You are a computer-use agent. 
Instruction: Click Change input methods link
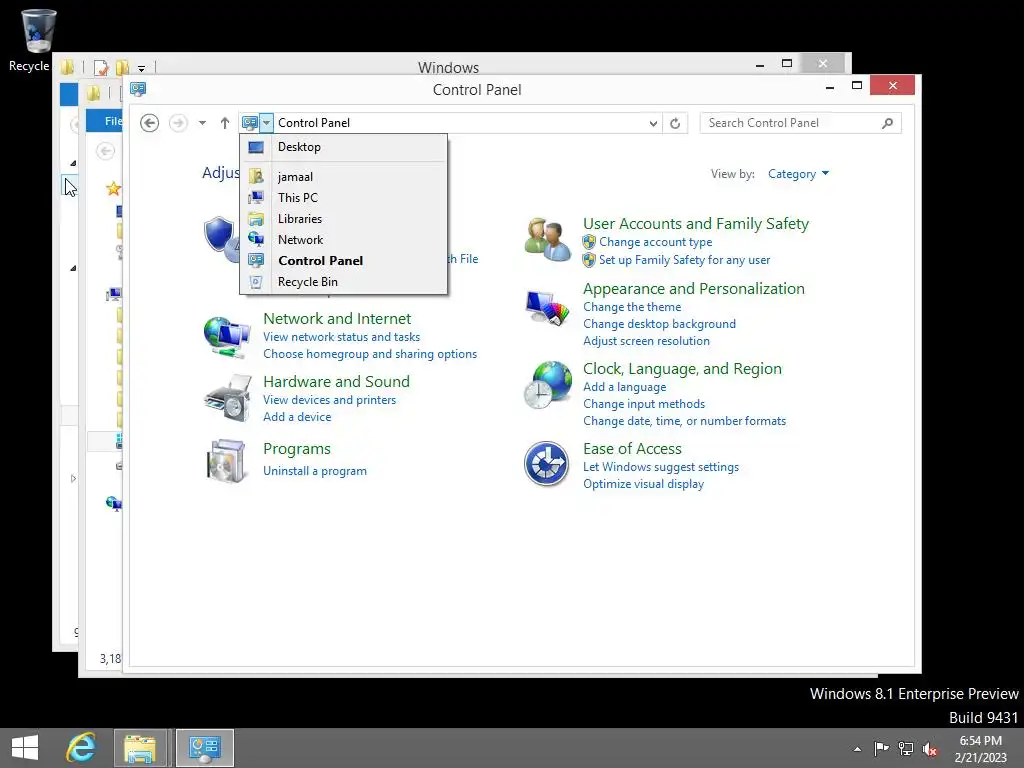644,404
